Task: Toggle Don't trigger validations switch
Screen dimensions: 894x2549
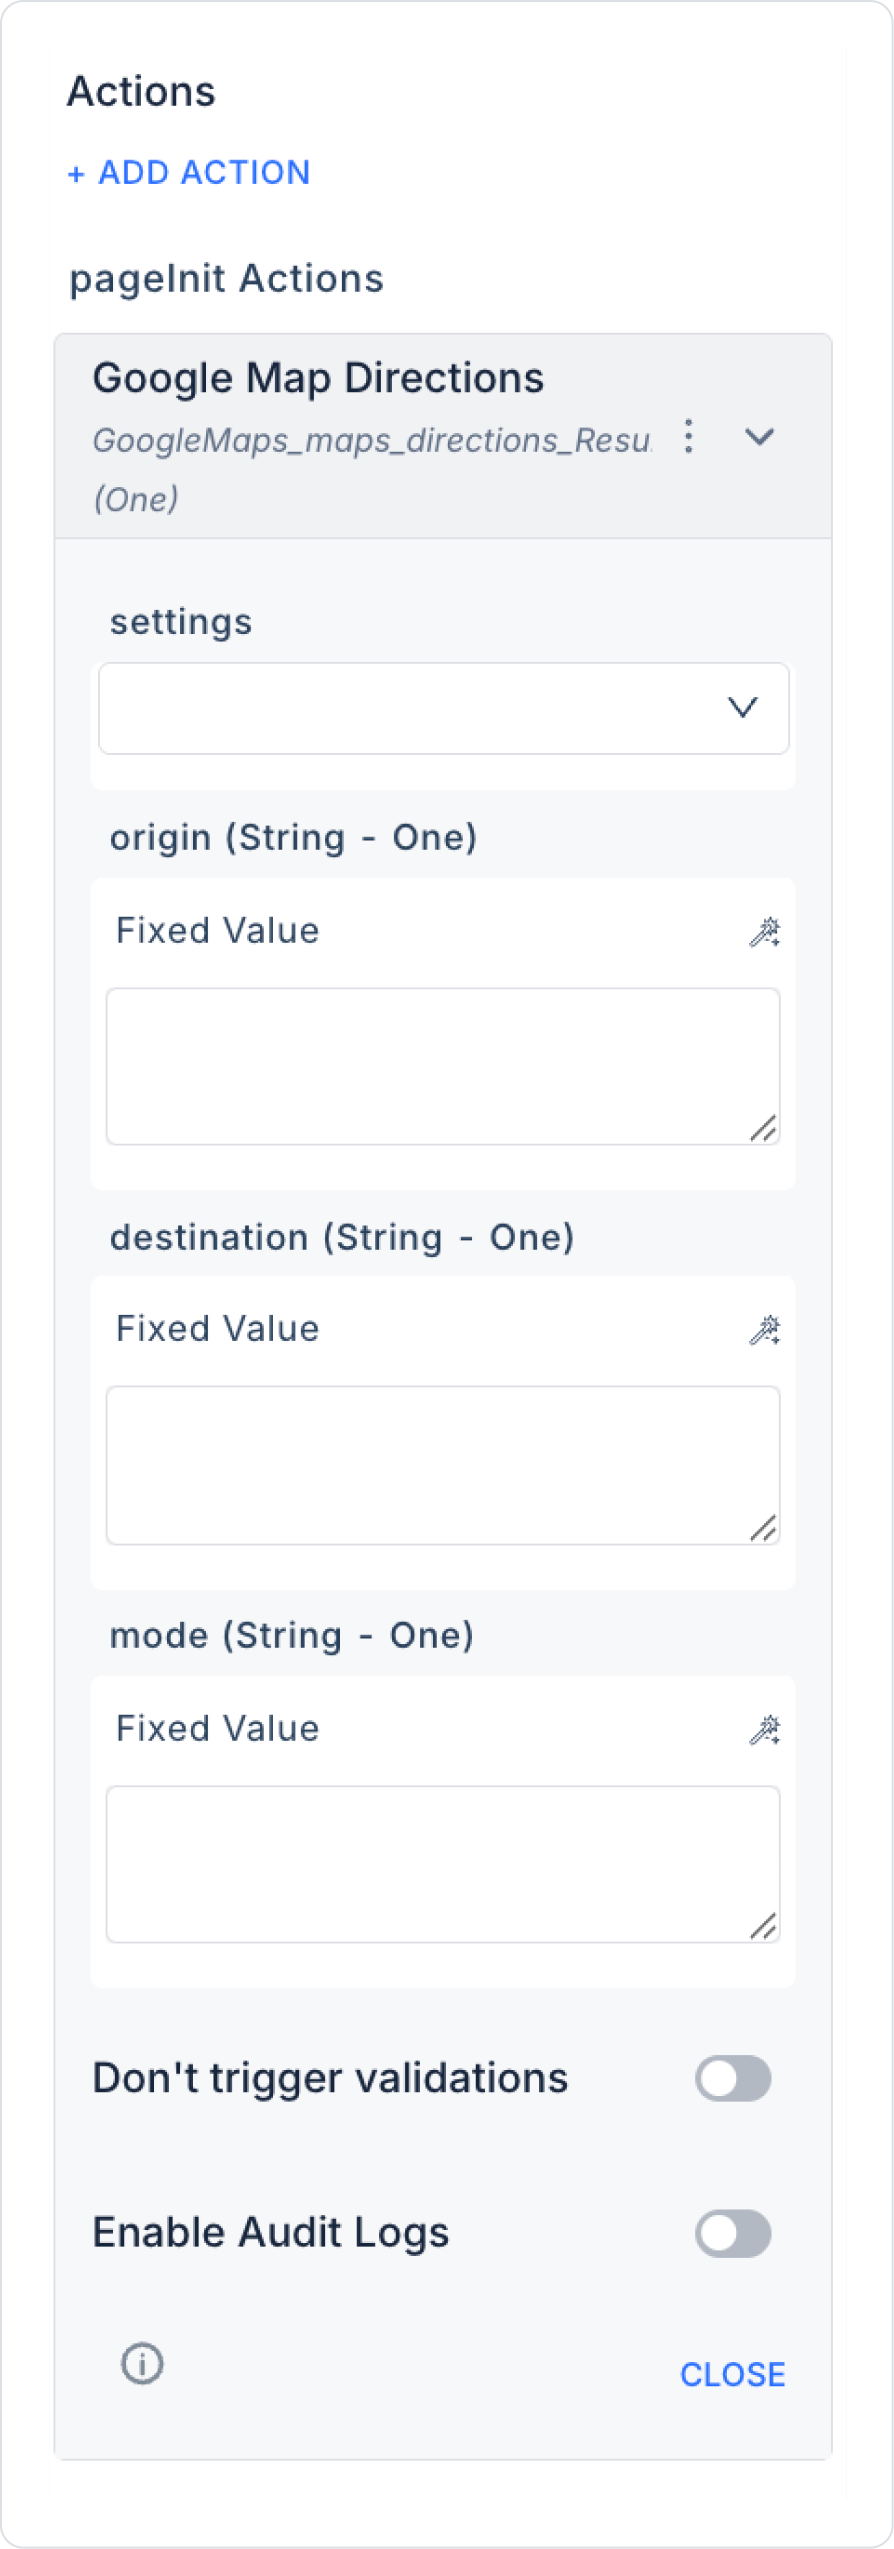Action: 732,2078
